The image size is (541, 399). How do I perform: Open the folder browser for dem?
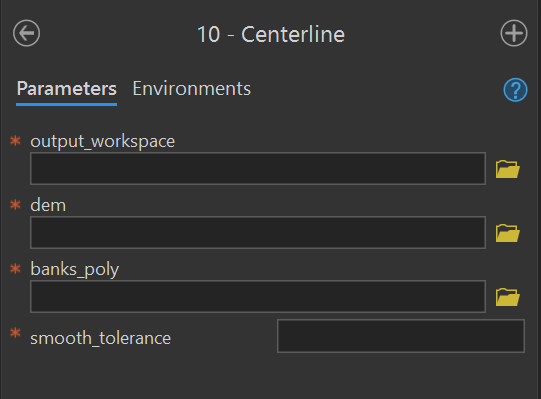point(508,233)
